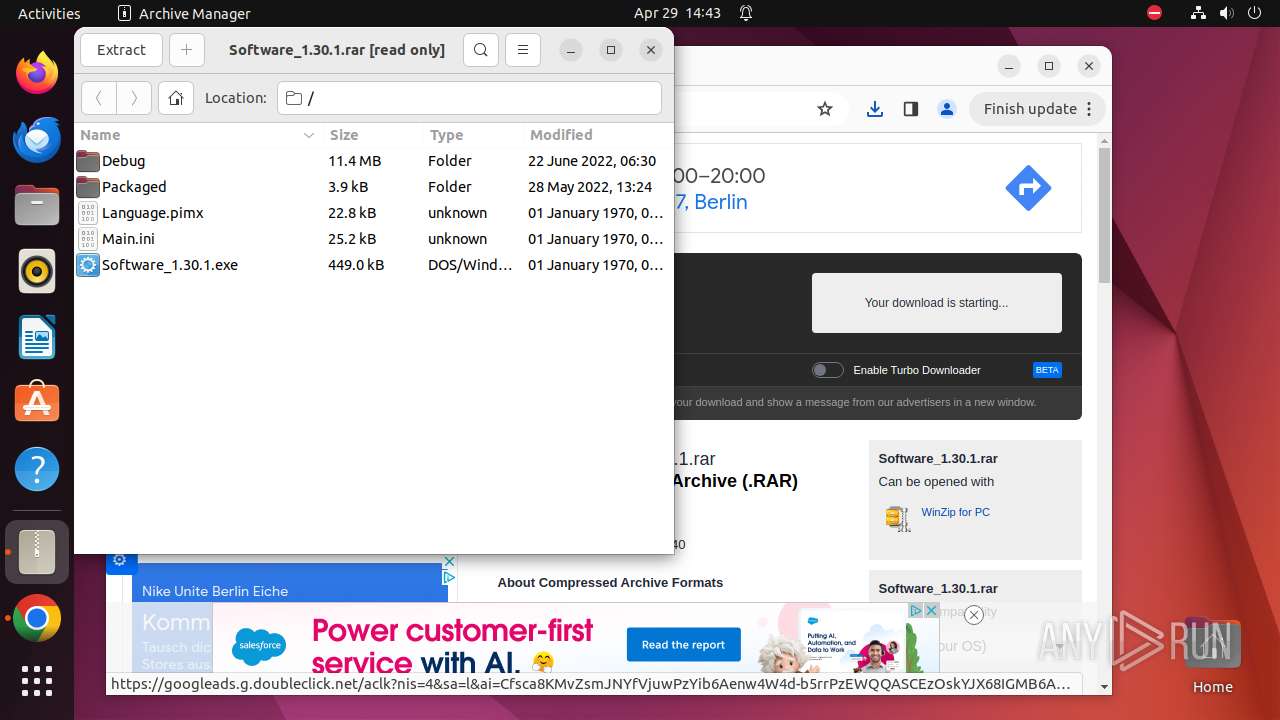Image resolution: width=1280 pixels, height=720 pixels.
Task: Open the Archive Manager app menu in top bar
Action: click(184, 13)
